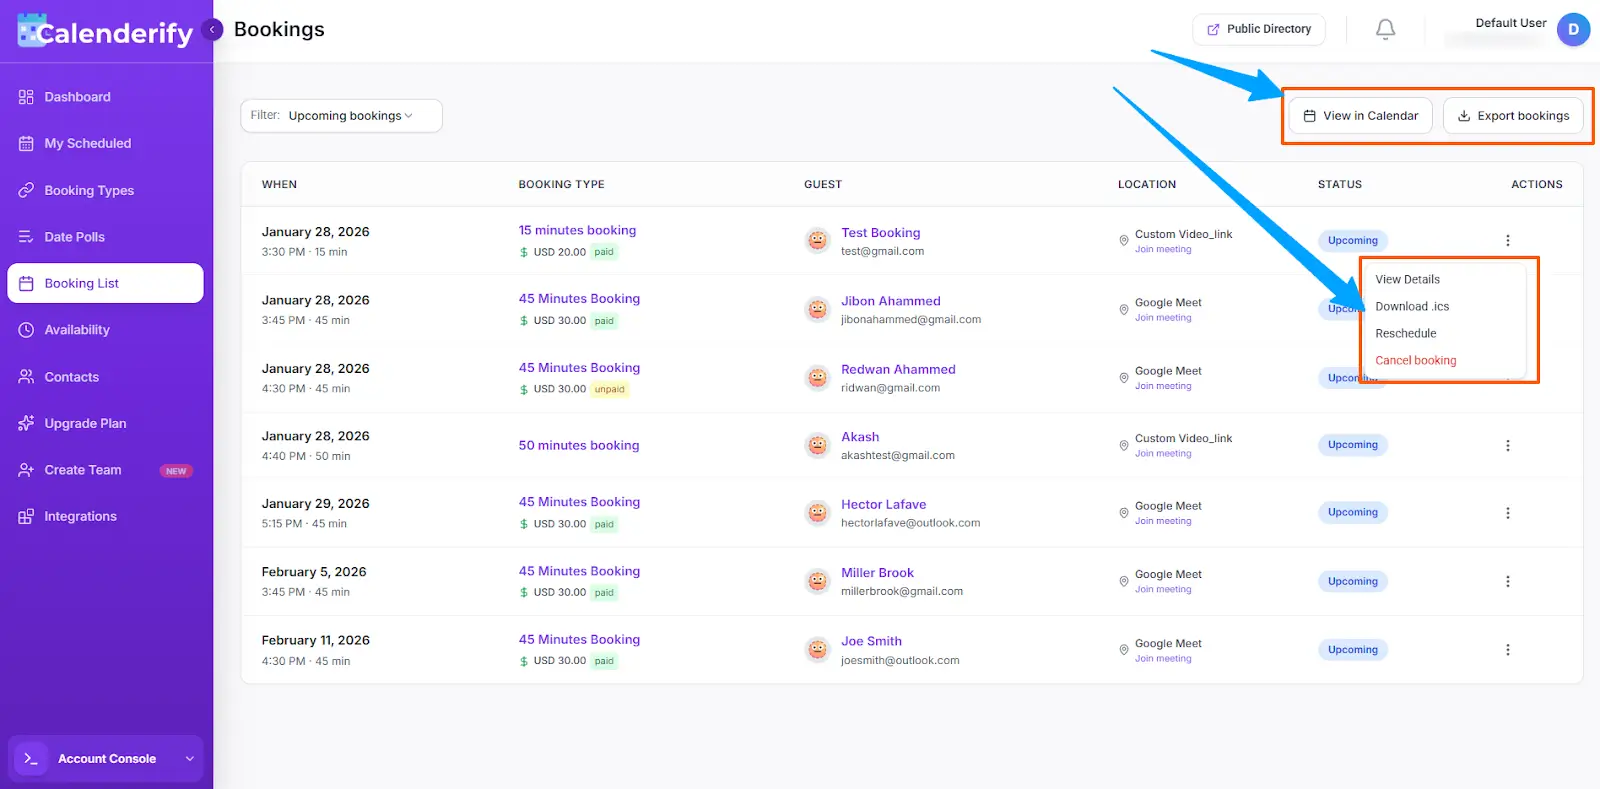Click the Account Console terminal icon

pyautogui.click(x=31, y=759)
